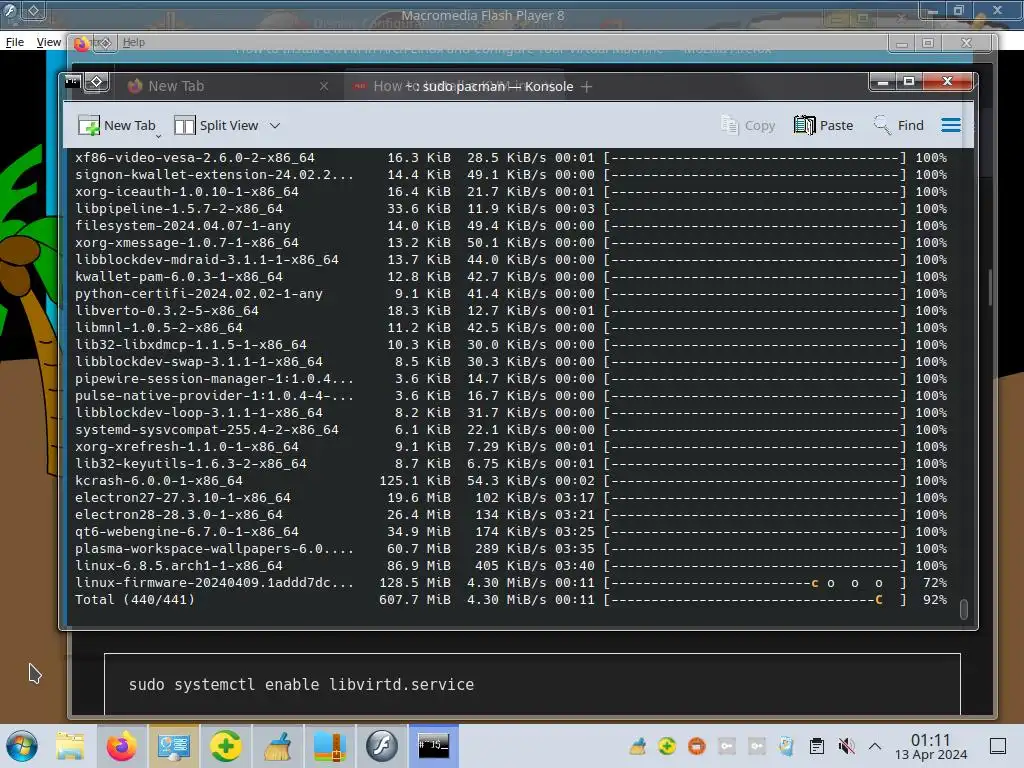Image resolution: width=1024 pixels, height=768 pixels.
Task: Click the 'sudo systemctl enable libvirtd.service' code block
Action: [532, 684]
